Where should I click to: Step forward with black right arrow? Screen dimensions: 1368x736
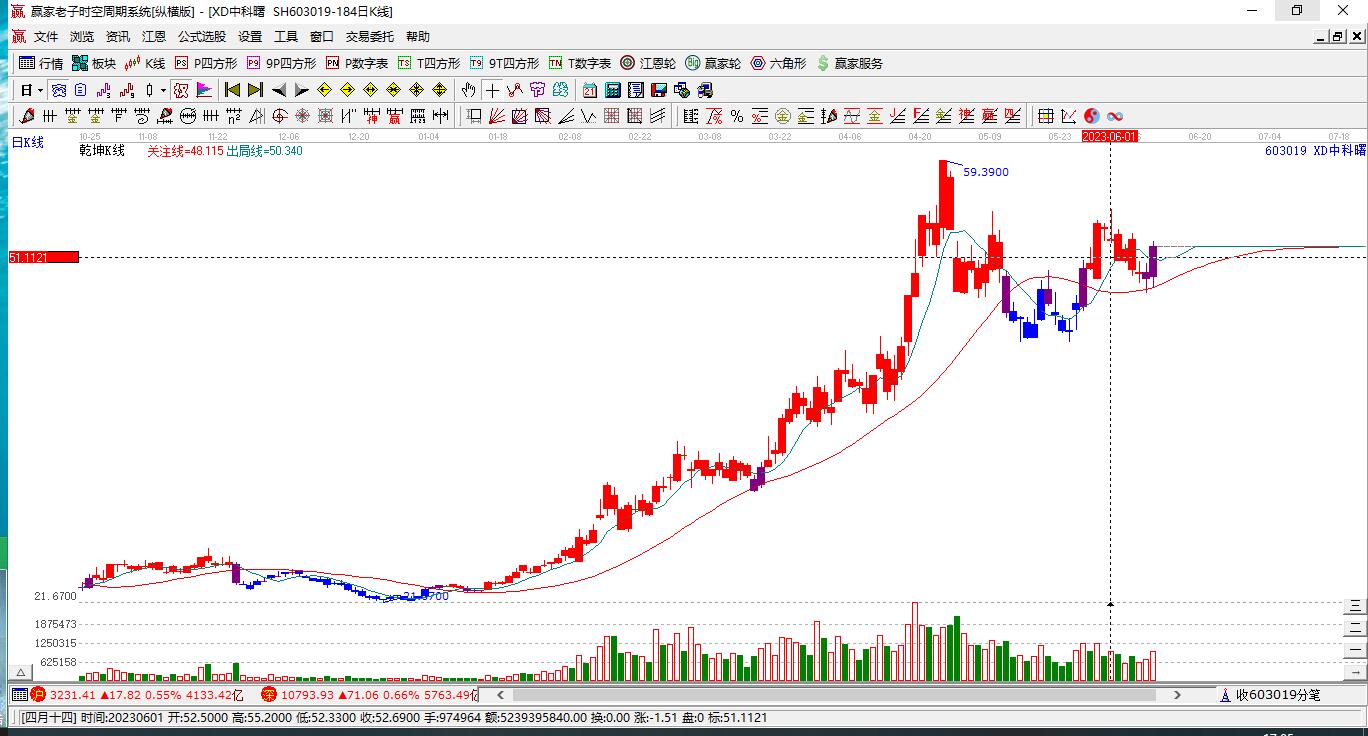(x=302, y=90)
